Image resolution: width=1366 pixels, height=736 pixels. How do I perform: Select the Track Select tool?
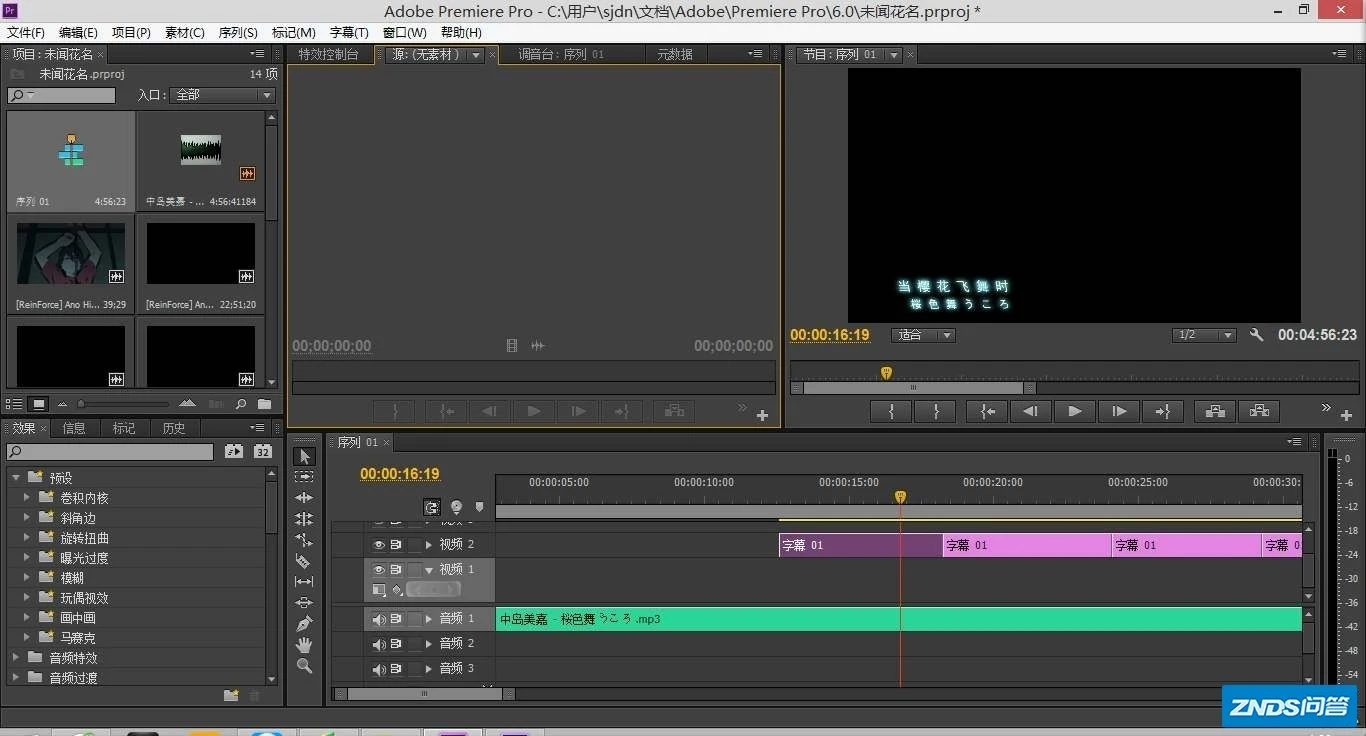click(305, 477)
